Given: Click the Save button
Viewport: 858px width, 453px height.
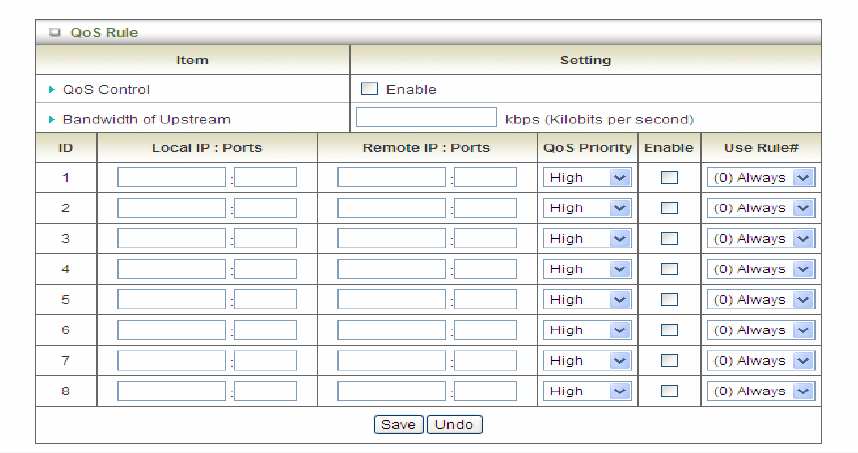Looking at the screenshot, I should 398,424.
